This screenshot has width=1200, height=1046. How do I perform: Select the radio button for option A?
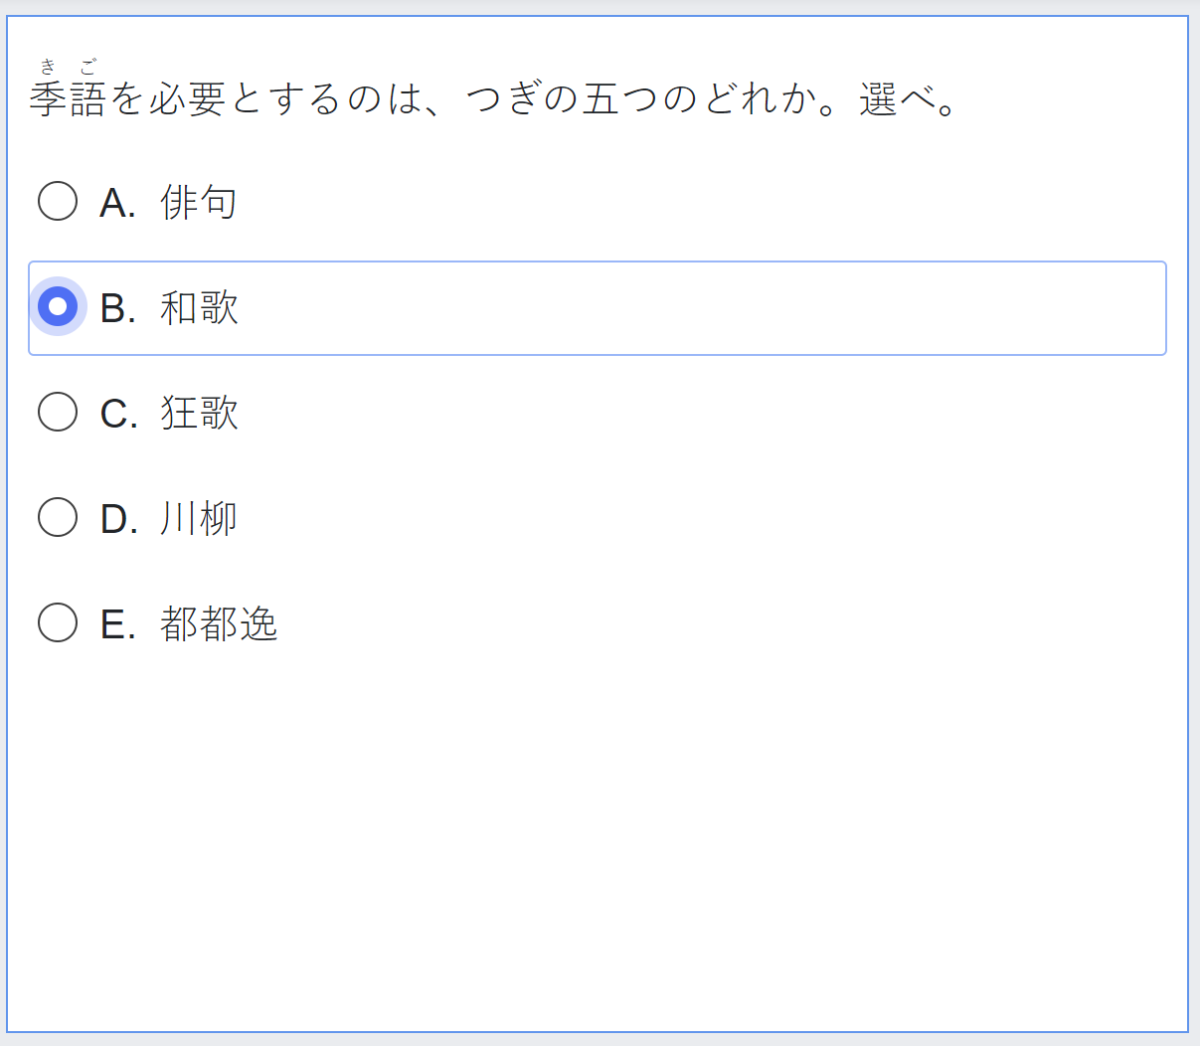tap(58, 201)
